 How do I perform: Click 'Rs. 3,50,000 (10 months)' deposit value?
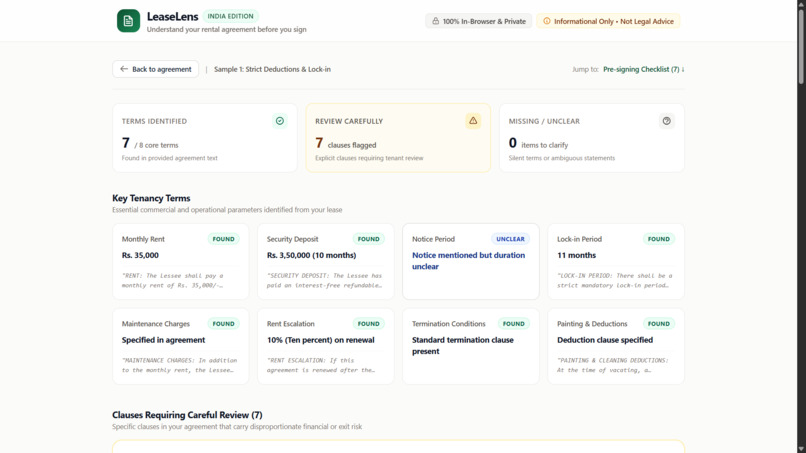(x=311, y=255)
